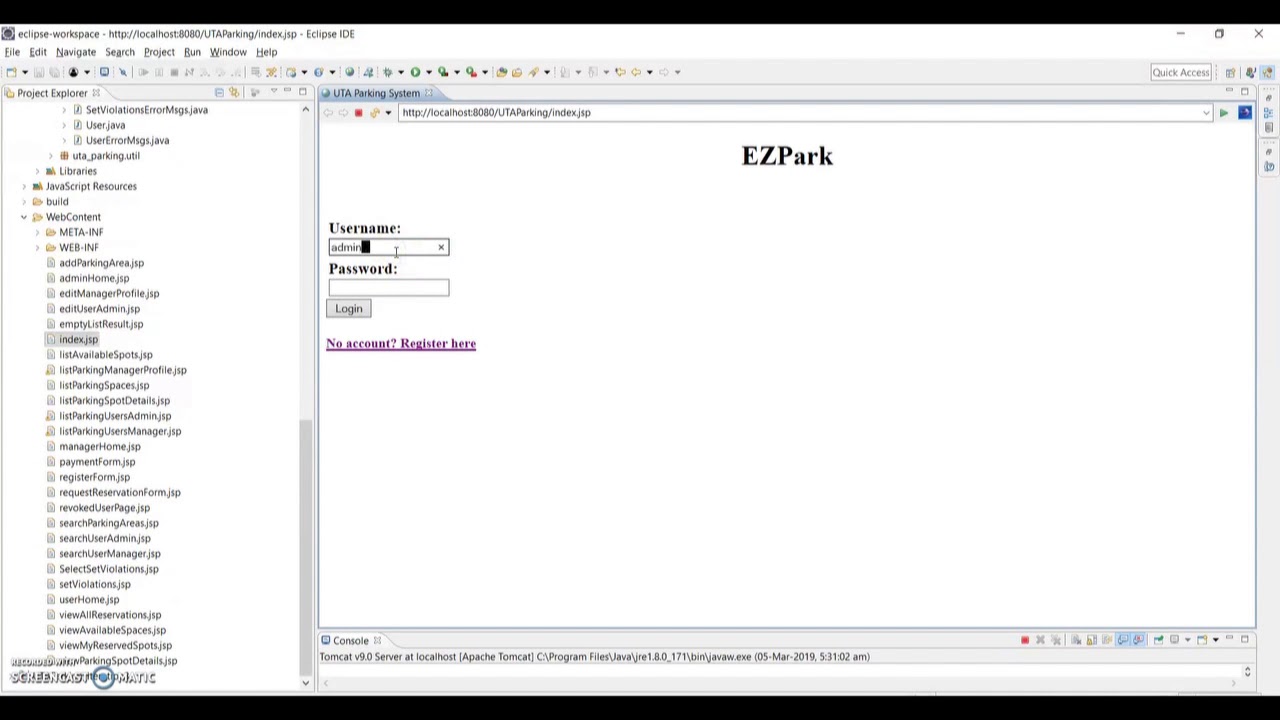This screenshot has height=720, width=1280.
Task: Select the Console tab
Action: click(350, 641)
